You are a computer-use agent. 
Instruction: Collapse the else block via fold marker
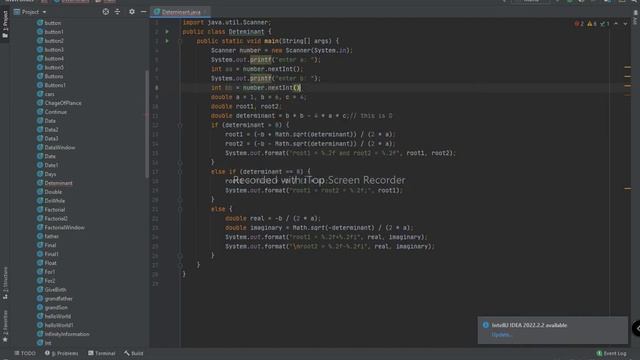point(180,209)
